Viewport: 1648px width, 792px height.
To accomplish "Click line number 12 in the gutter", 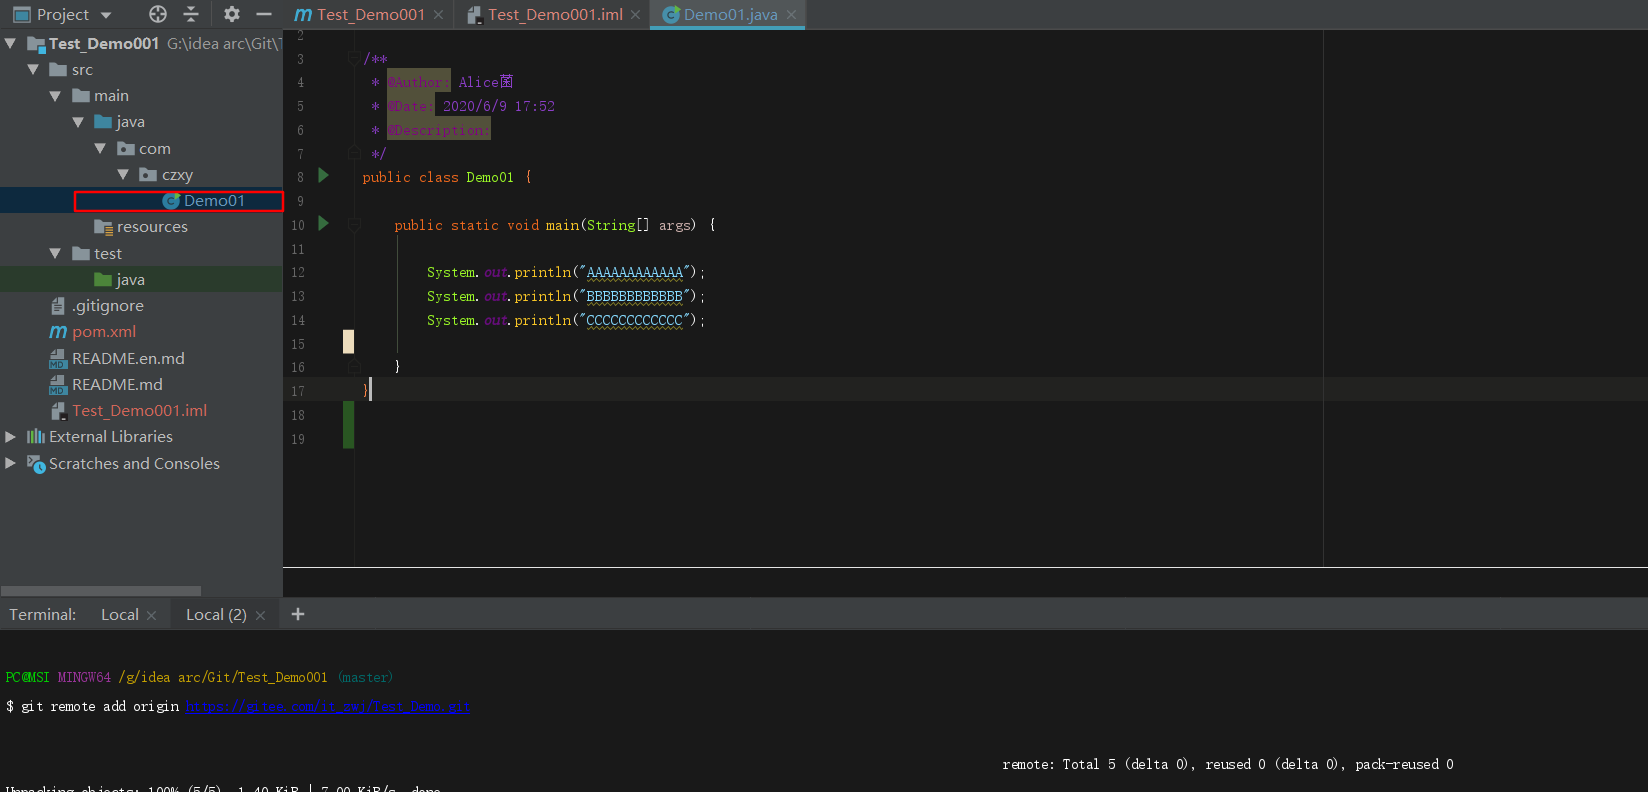I will (298, 273).
